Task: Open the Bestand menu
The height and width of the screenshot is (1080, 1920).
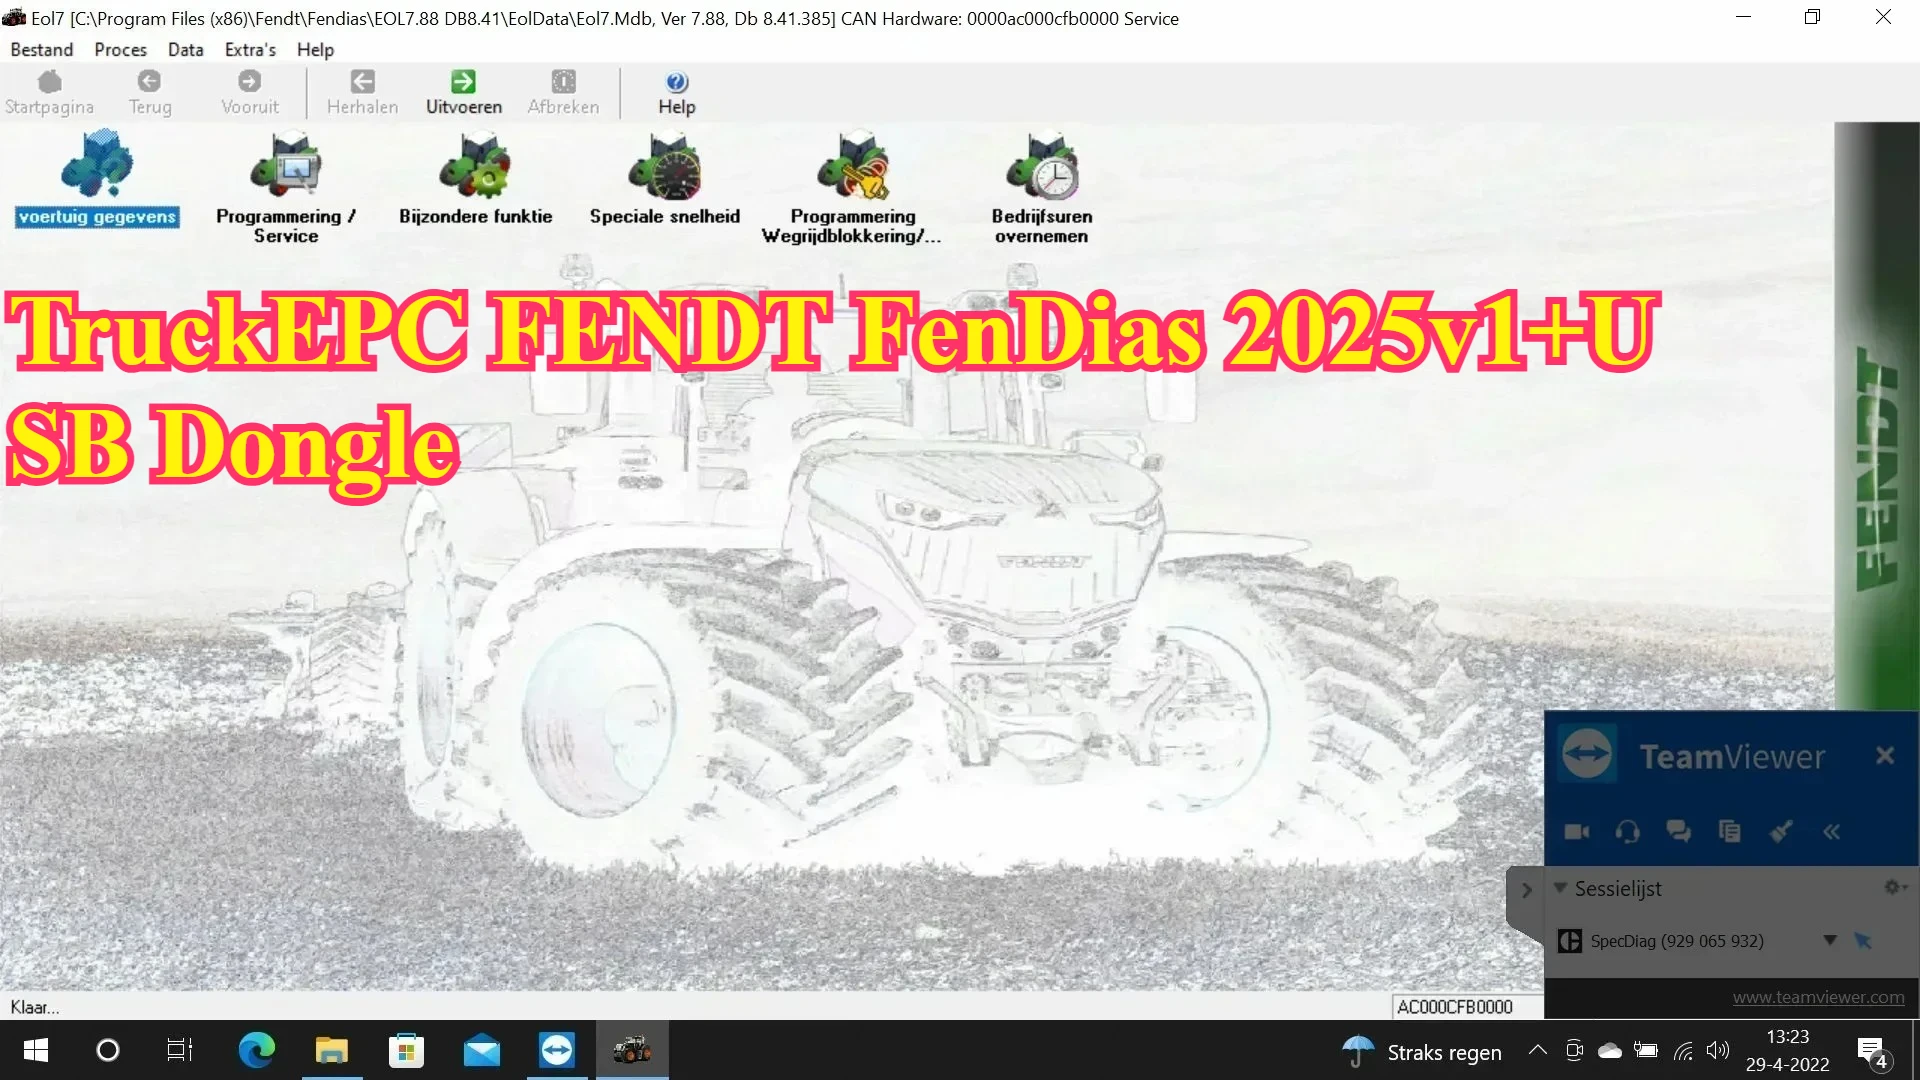Action: [x=41, y=49]
